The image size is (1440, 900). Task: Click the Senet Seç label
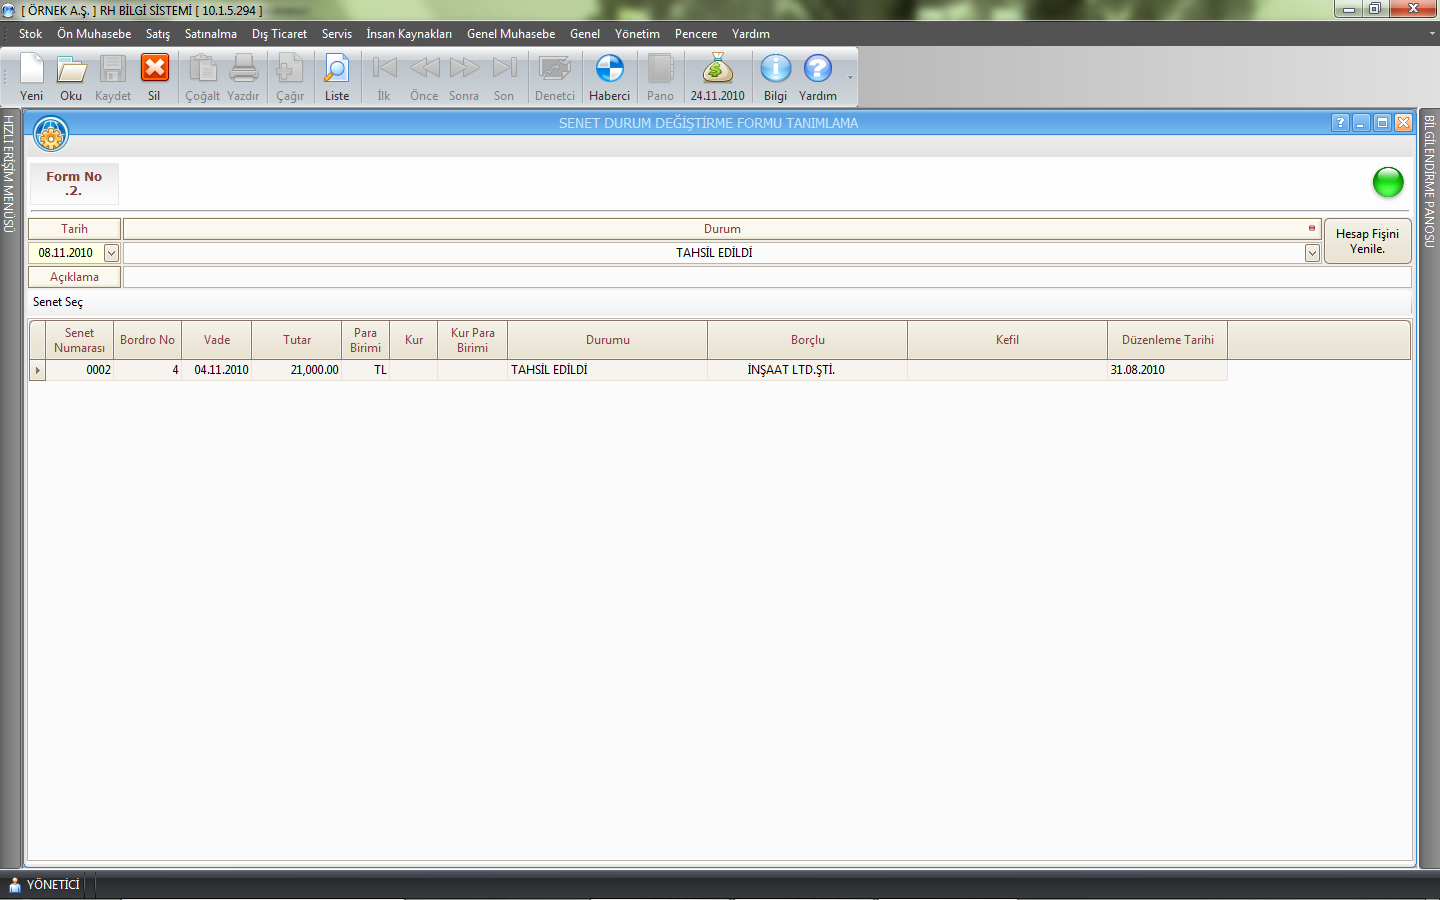(x=58, y=302)
